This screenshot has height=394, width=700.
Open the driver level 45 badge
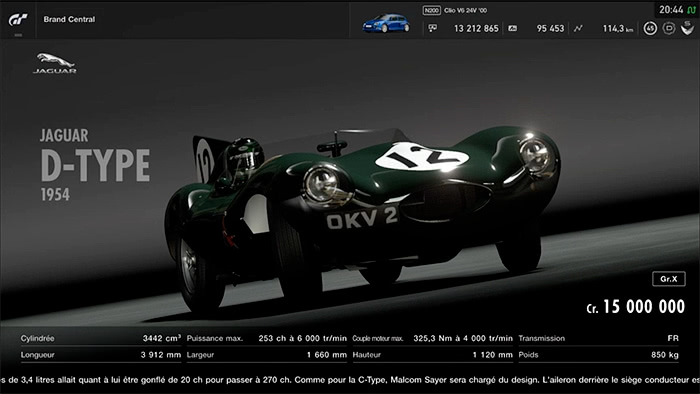click(650, 29)
